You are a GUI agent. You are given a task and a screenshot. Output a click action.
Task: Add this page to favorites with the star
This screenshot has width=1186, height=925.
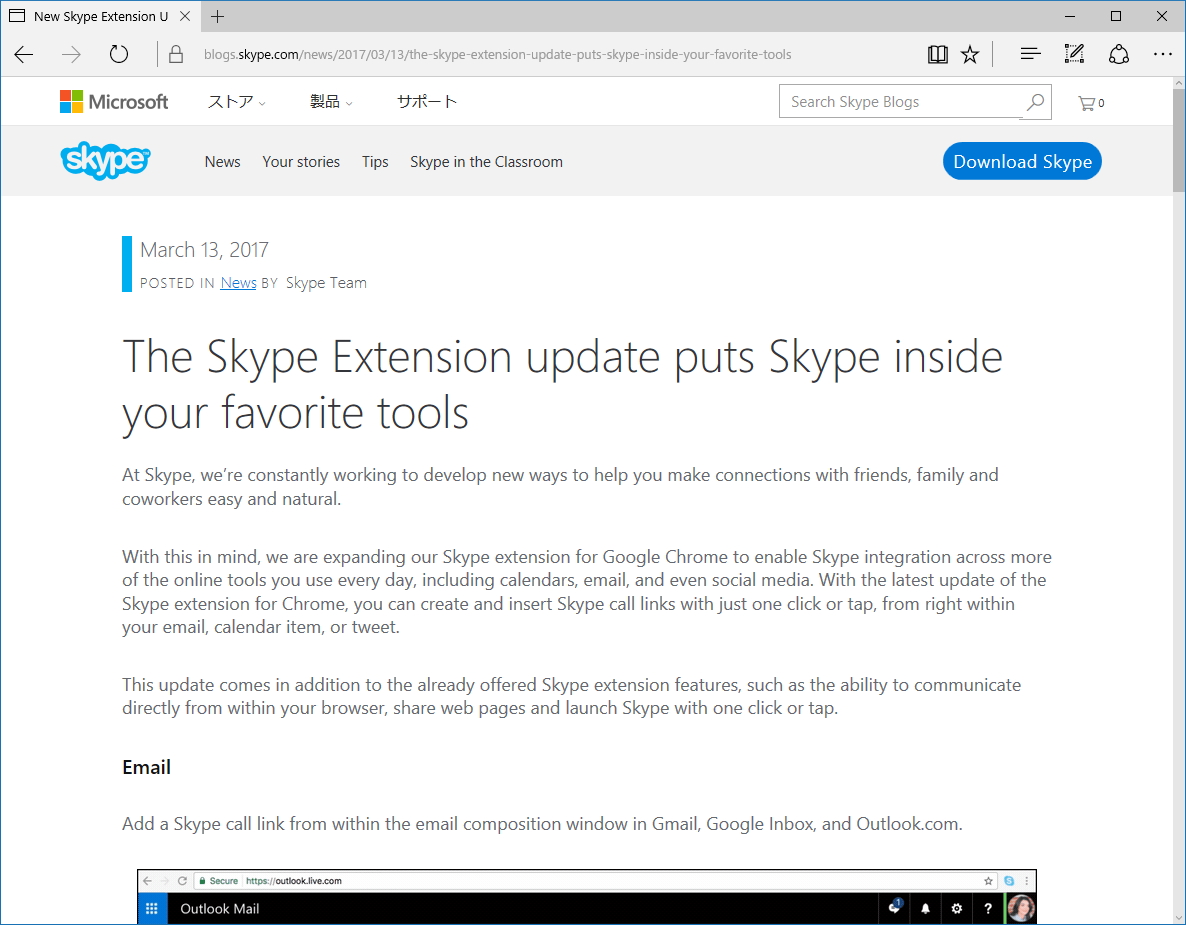(969, 54)
